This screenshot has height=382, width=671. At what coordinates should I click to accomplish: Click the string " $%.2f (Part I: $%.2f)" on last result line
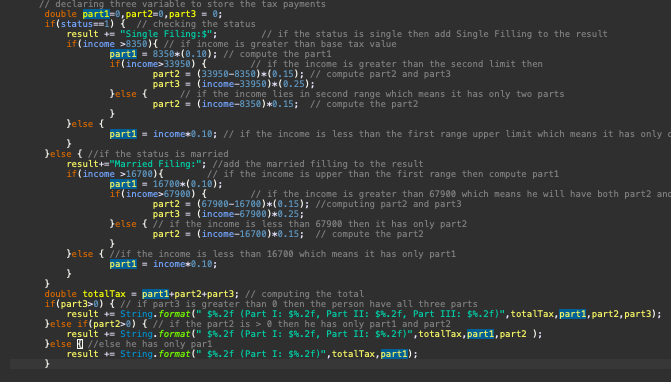pos(261,354)
